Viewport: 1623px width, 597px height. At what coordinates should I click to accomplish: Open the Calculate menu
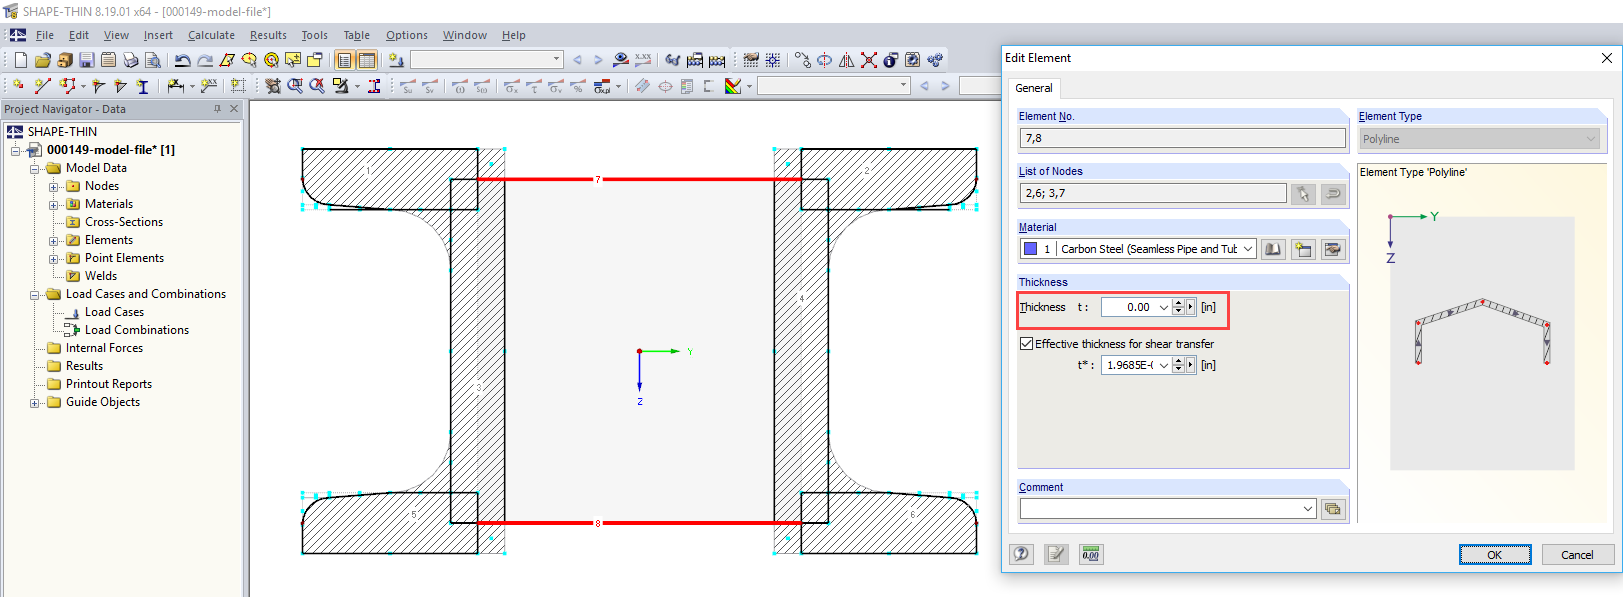[211, 35]
